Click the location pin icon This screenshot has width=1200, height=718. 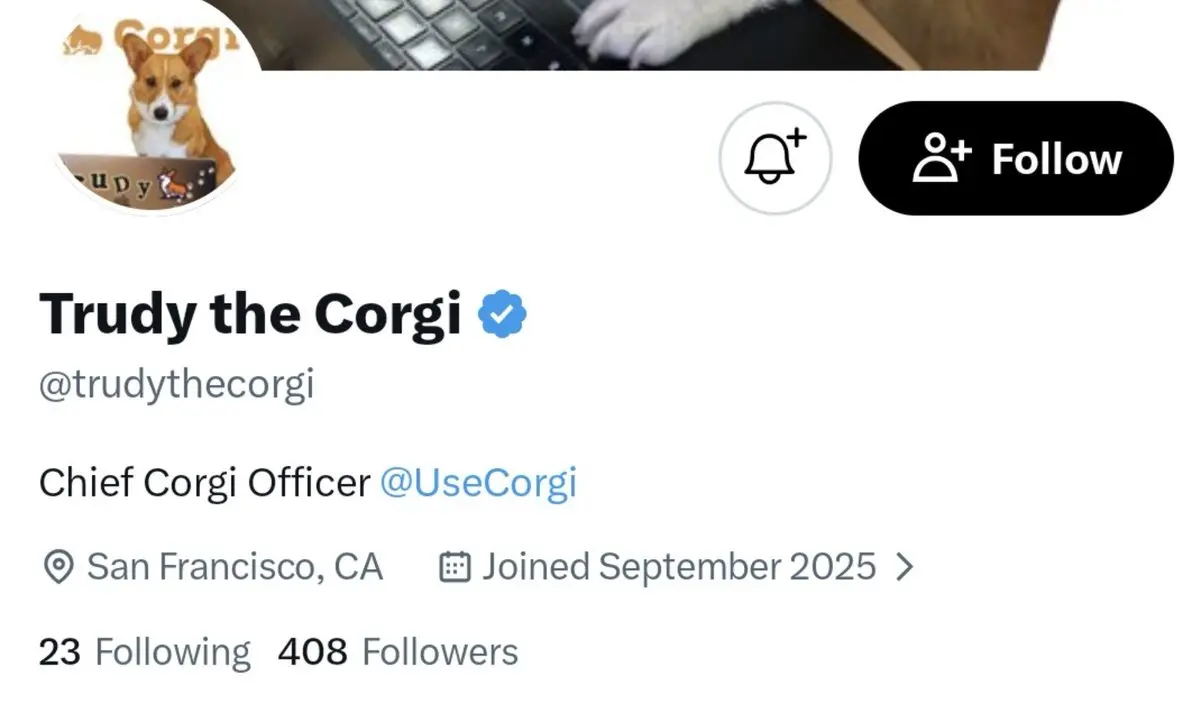pyautogui.click(x=59, y=568)
